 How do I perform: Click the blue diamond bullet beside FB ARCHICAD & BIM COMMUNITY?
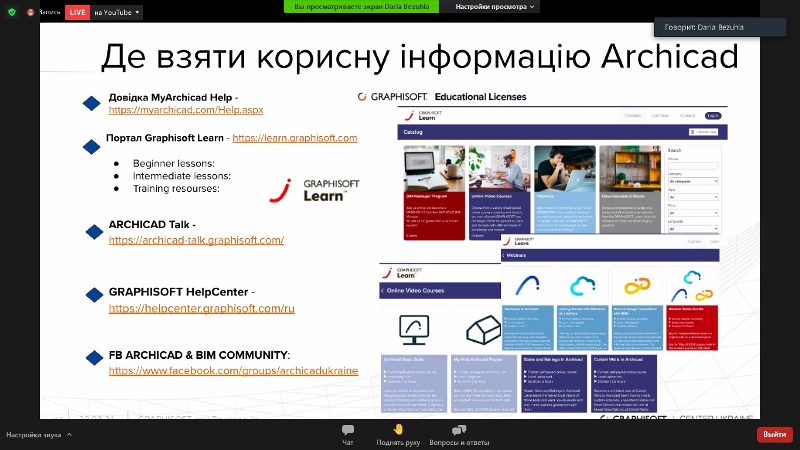94,358
